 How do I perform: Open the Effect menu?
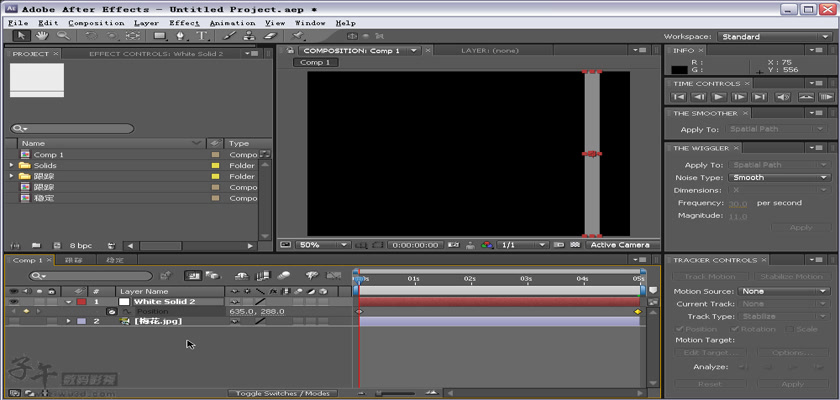coord(184,23)
